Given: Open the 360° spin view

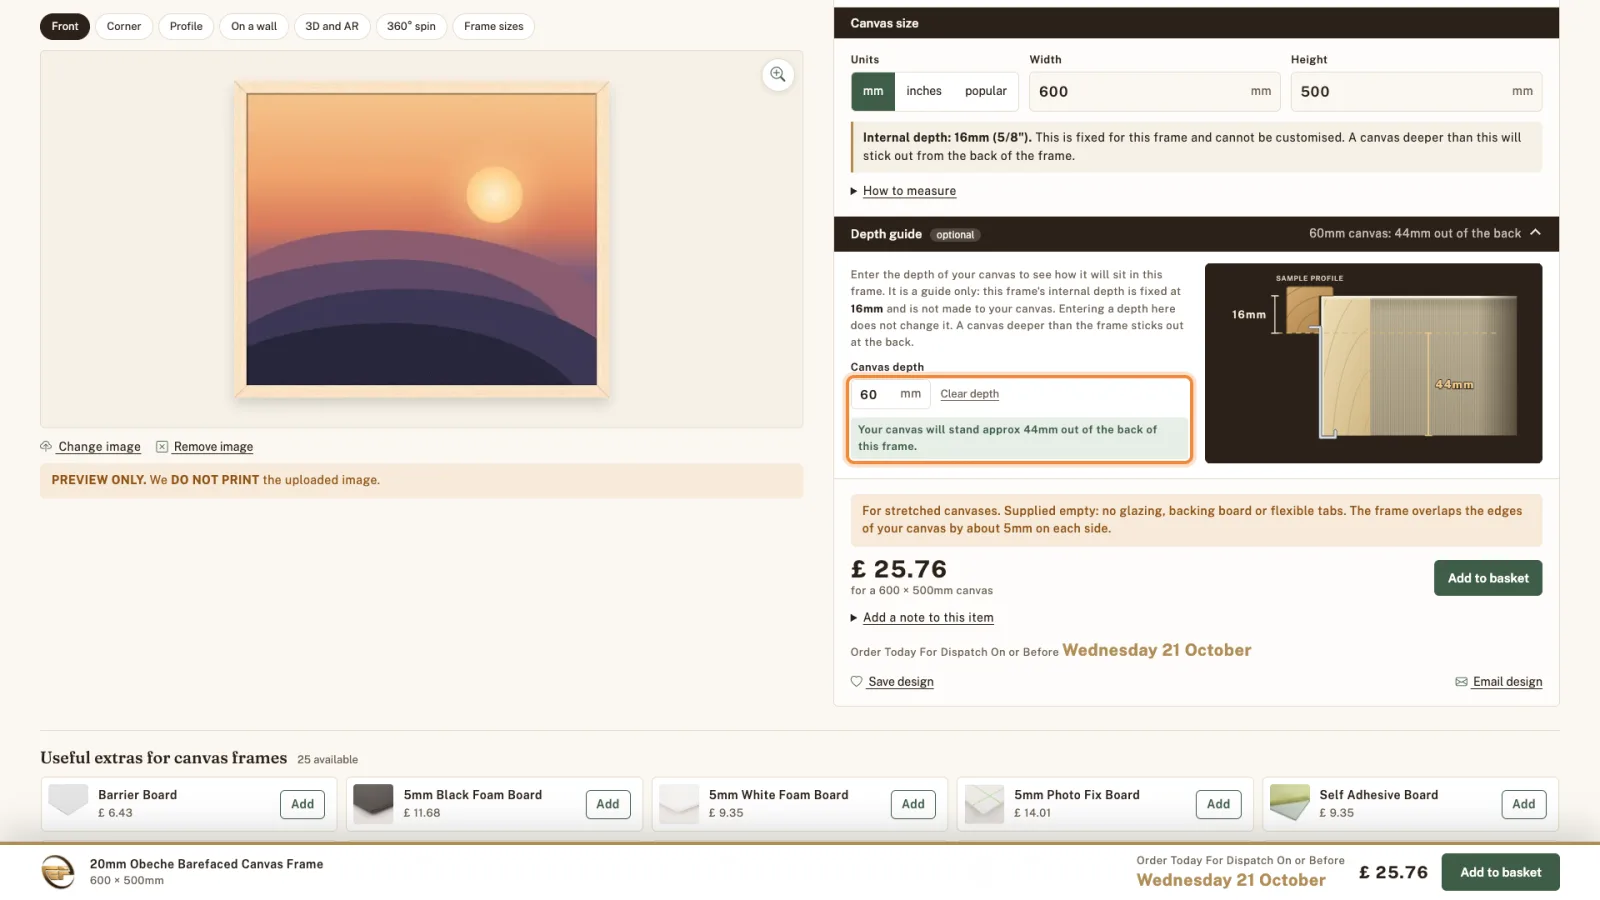Looking at the screenshot, I should (411, 26).
